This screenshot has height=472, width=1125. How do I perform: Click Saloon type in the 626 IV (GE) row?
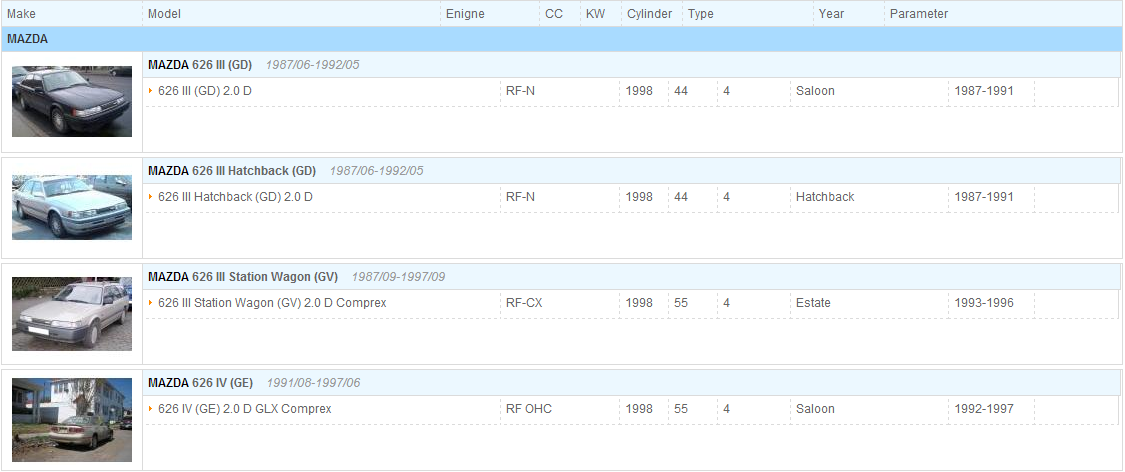coord(815,409)
